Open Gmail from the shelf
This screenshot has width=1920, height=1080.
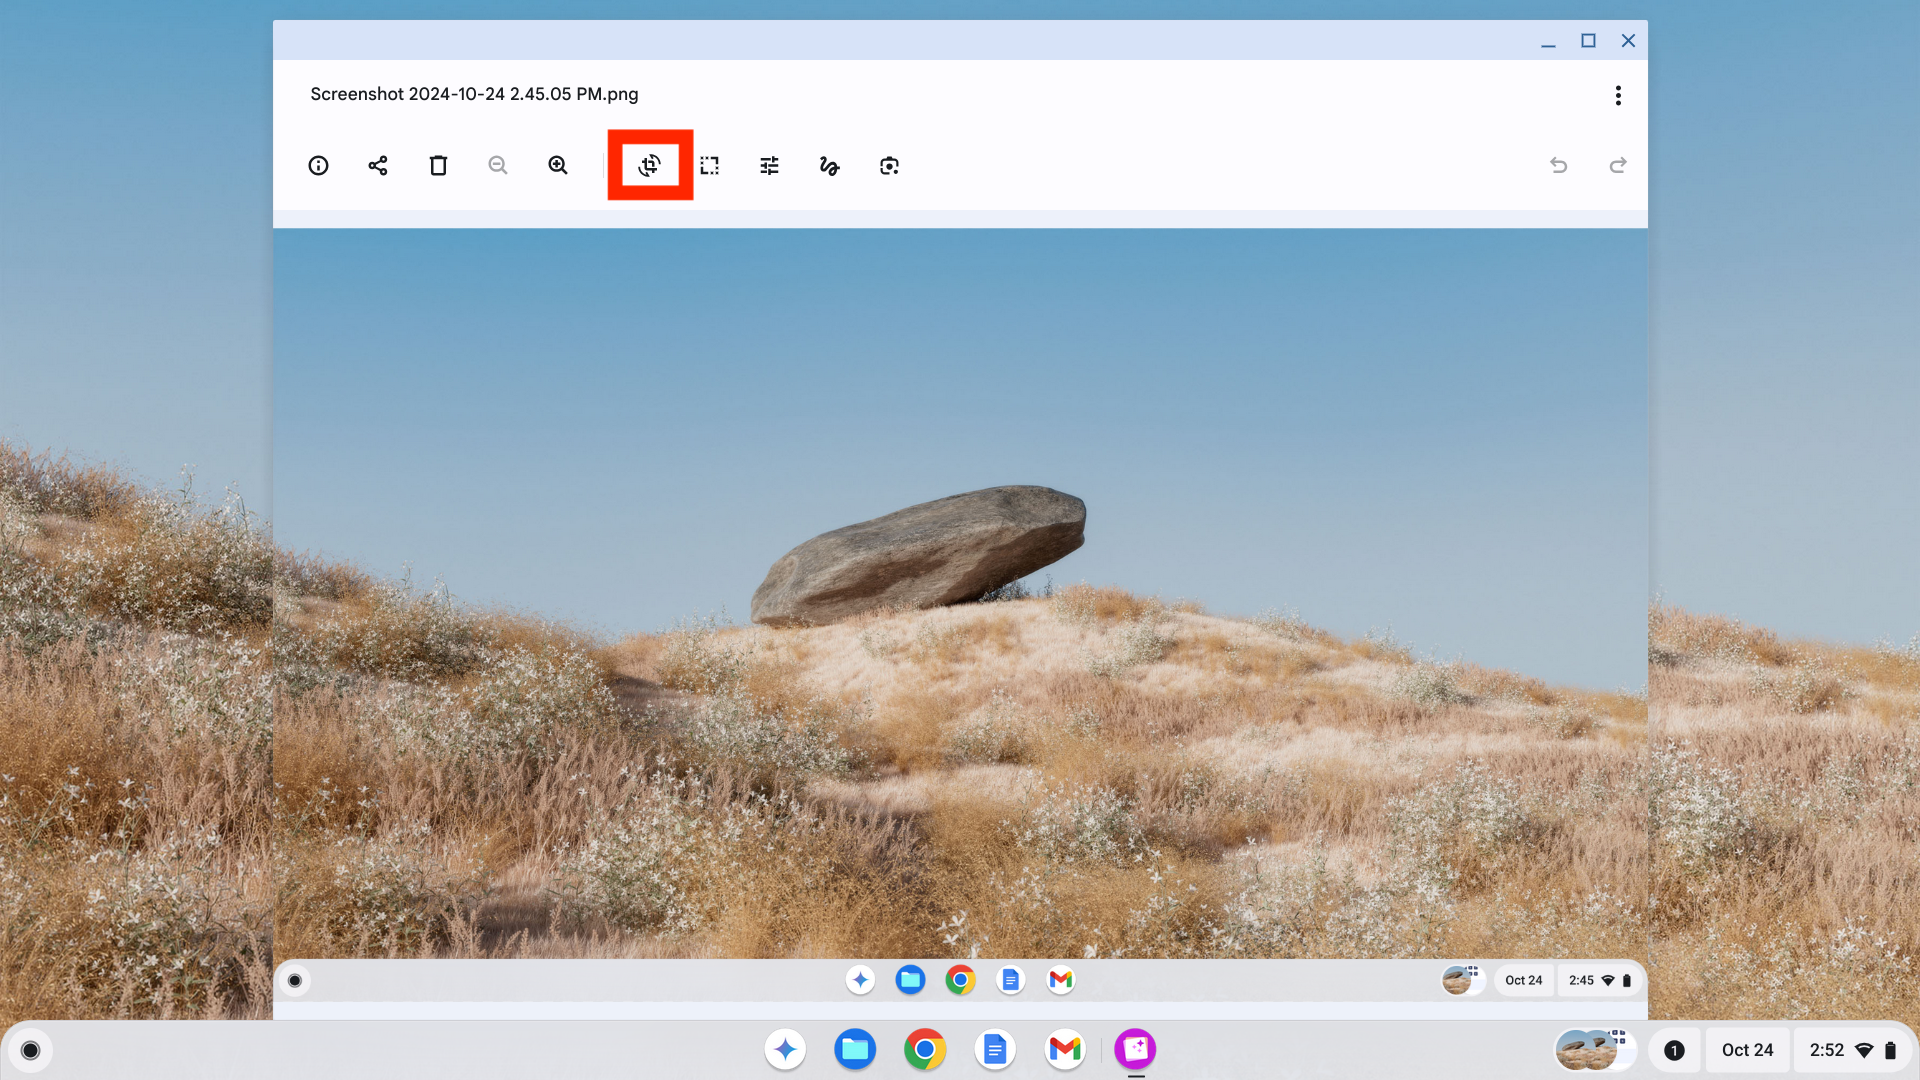pyautogui.click(x=1065, y=1049)
